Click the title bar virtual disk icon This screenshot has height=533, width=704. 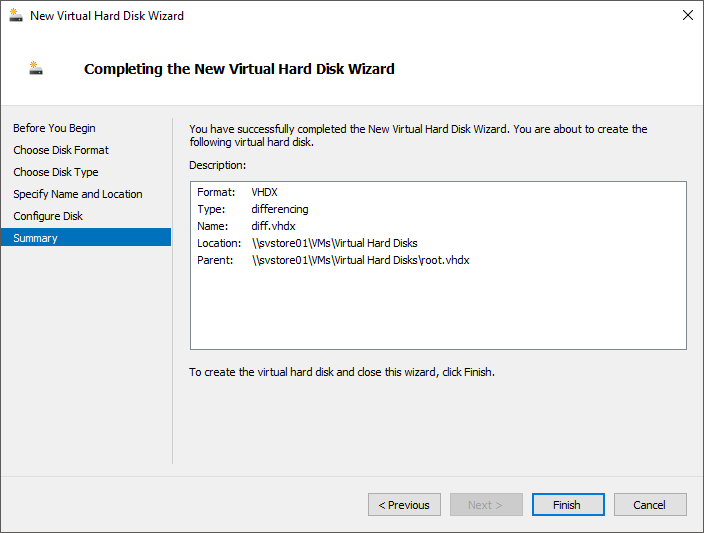[x=16, y=15]
